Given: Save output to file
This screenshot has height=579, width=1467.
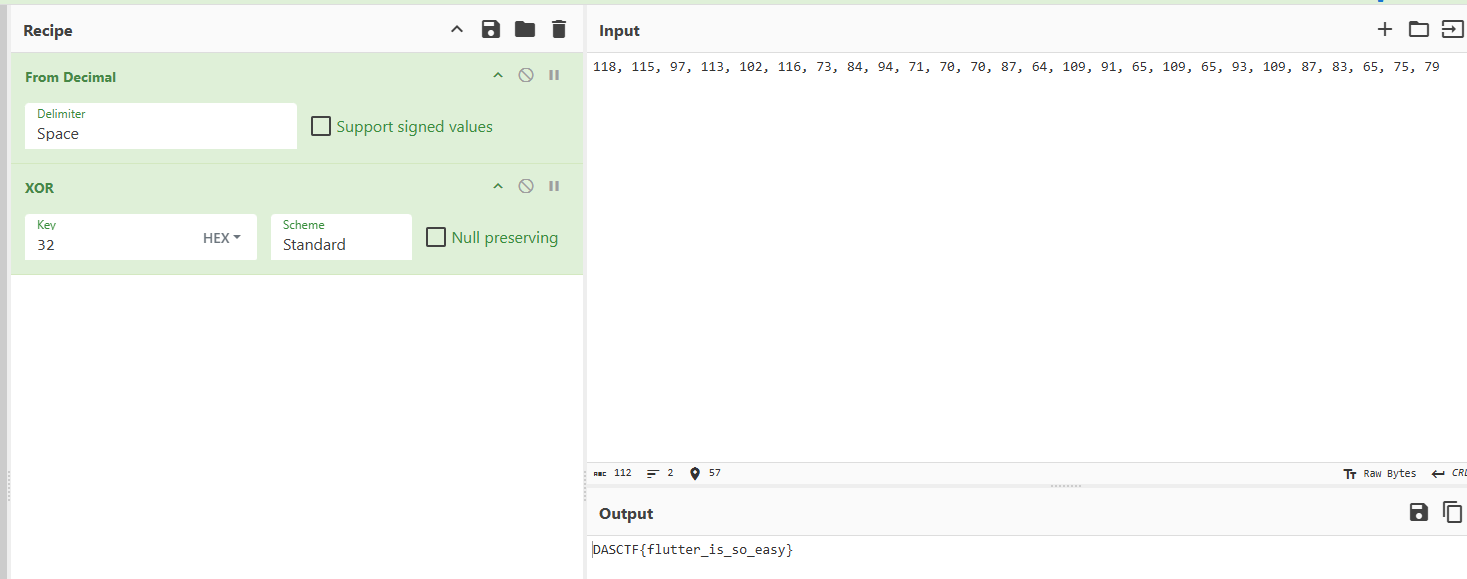Looking at the screenshot, I should (1418, 513).
